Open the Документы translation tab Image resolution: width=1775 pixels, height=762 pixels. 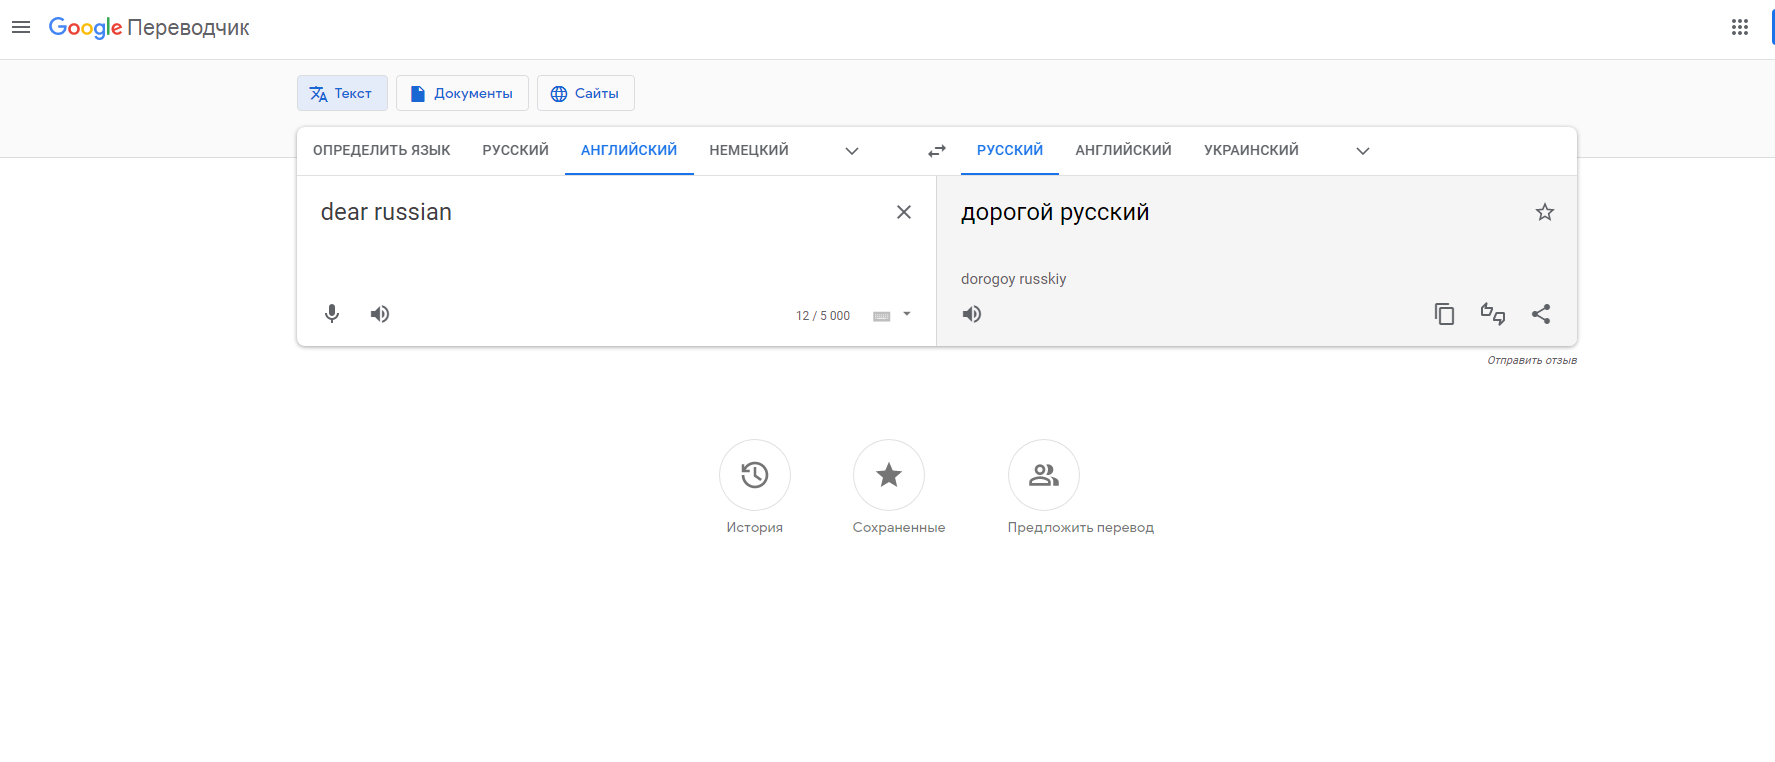(462, 93)
